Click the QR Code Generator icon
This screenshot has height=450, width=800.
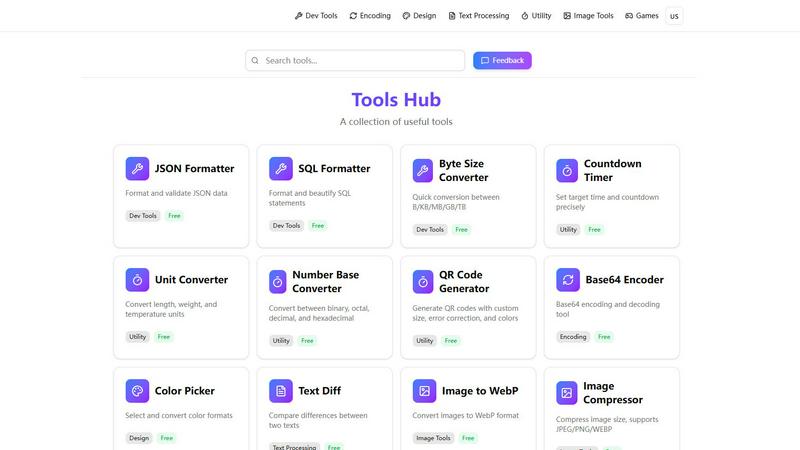422,282
